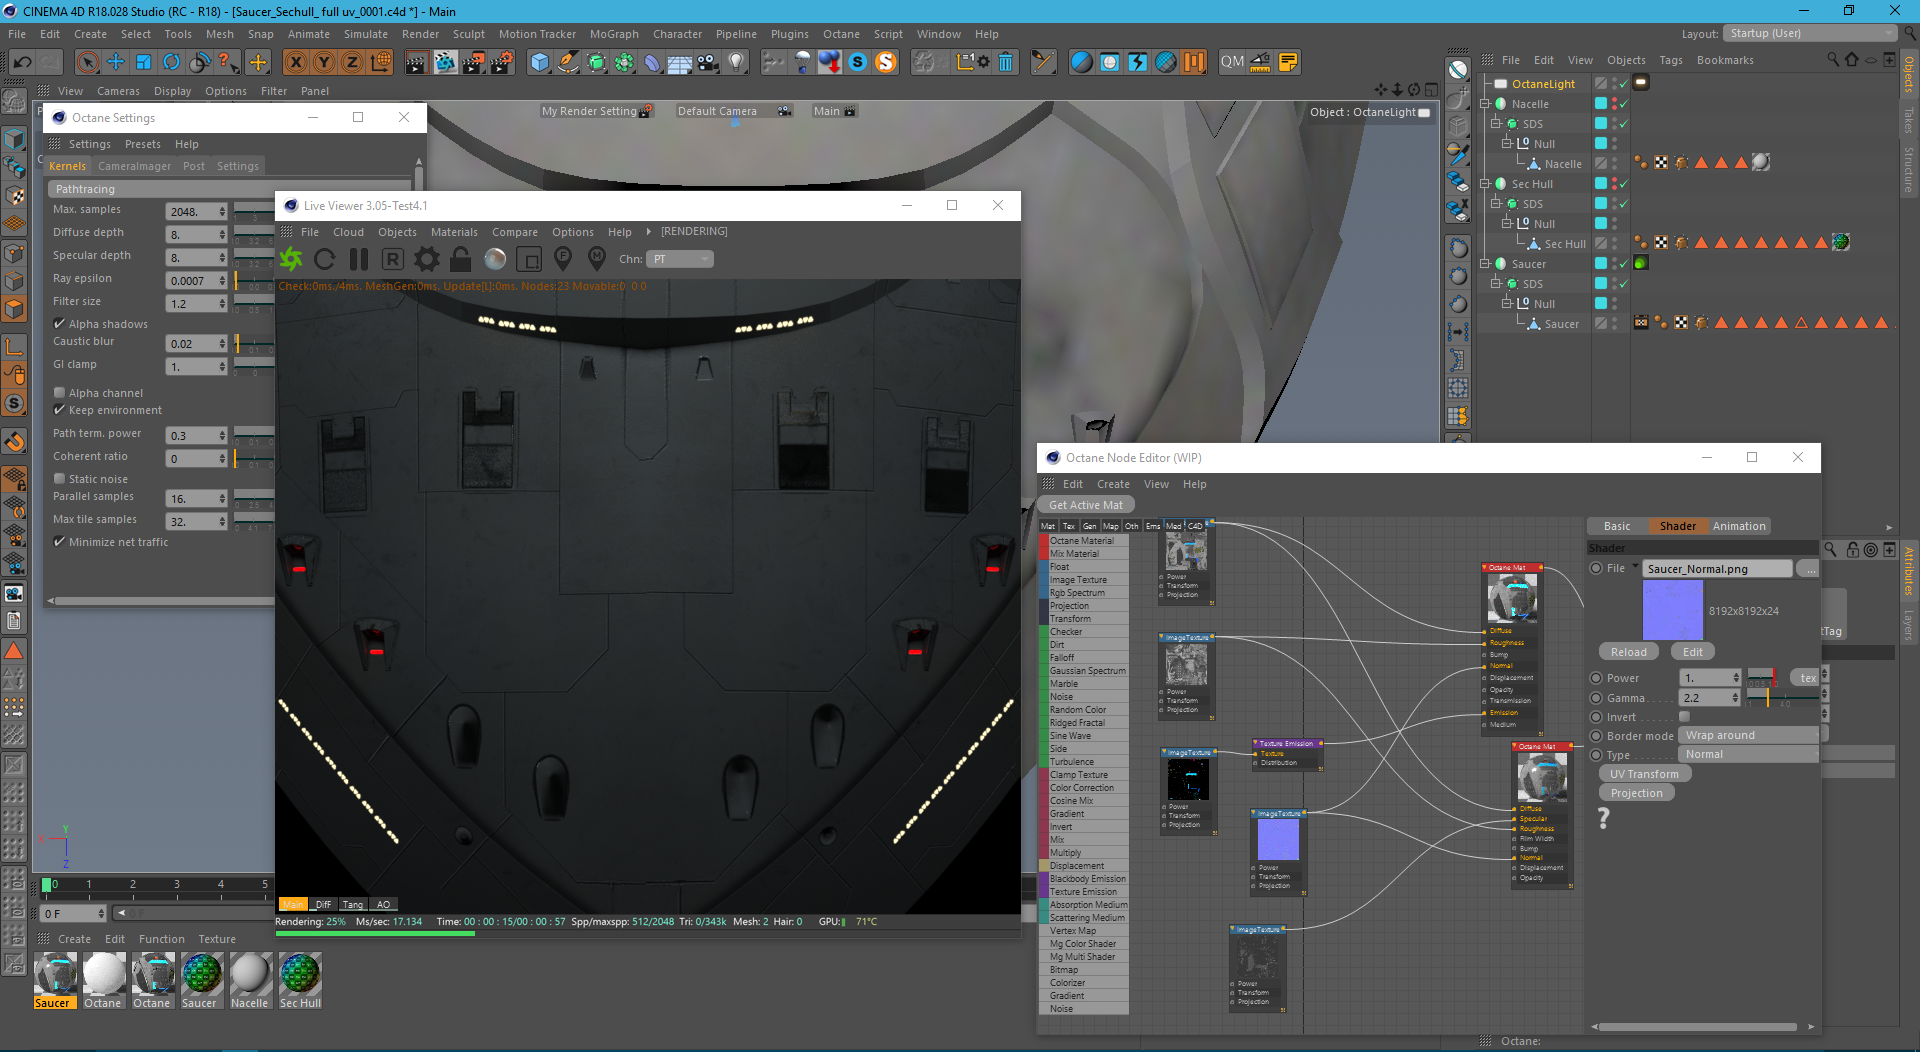Disable Minimize net traffic checkbox
The image size is (1920, 1052).
60,542
